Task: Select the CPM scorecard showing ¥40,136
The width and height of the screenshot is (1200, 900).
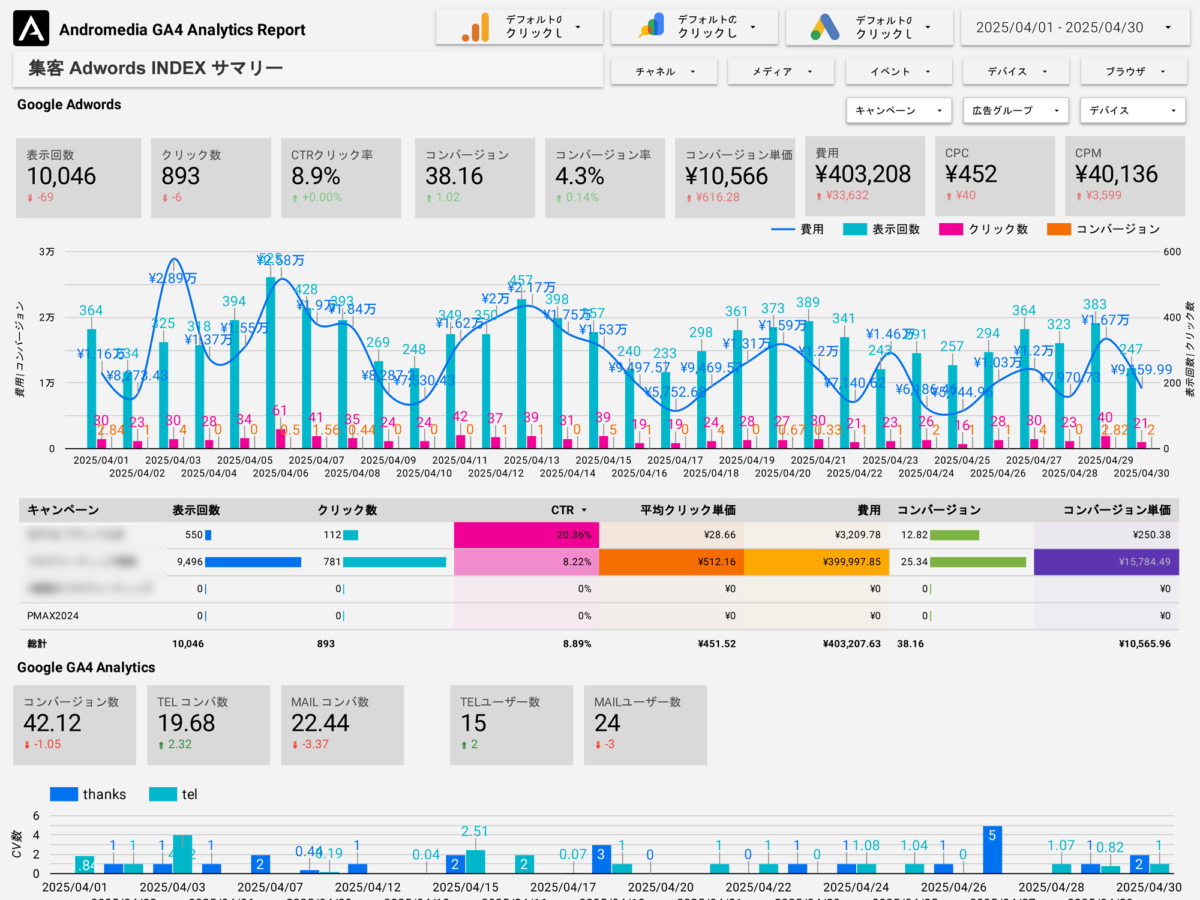Action: tap(1126, 177)
